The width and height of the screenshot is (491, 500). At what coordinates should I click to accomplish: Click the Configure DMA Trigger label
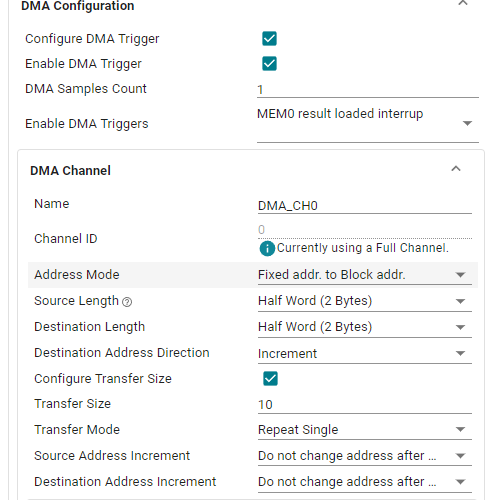[92, 39]
